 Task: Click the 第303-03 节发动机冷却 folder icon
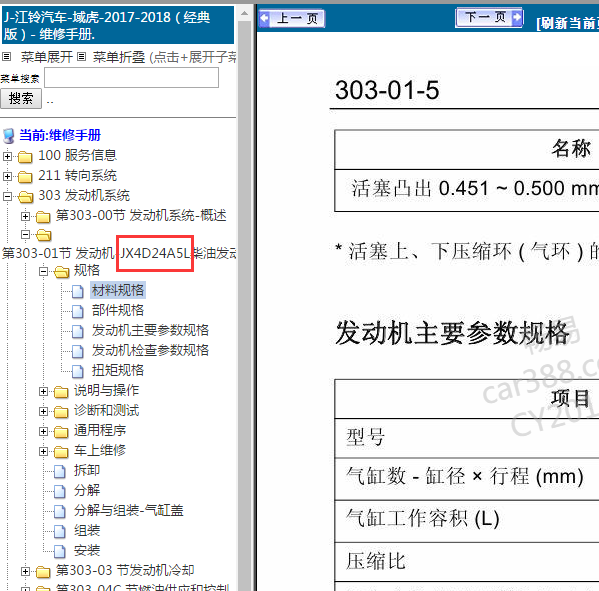(x=43, y=572)
